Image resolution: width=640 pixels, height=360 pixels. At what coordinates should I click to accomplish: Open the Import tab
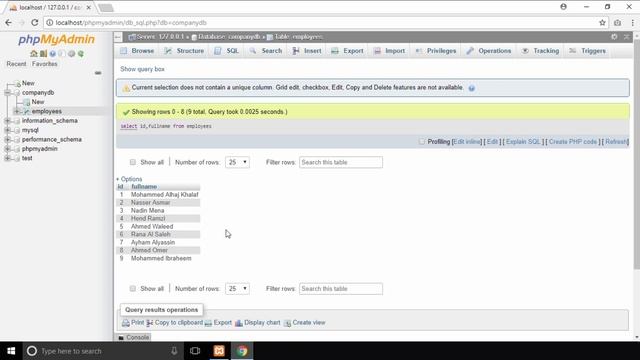pyautogui.click(x=389, y=51)
